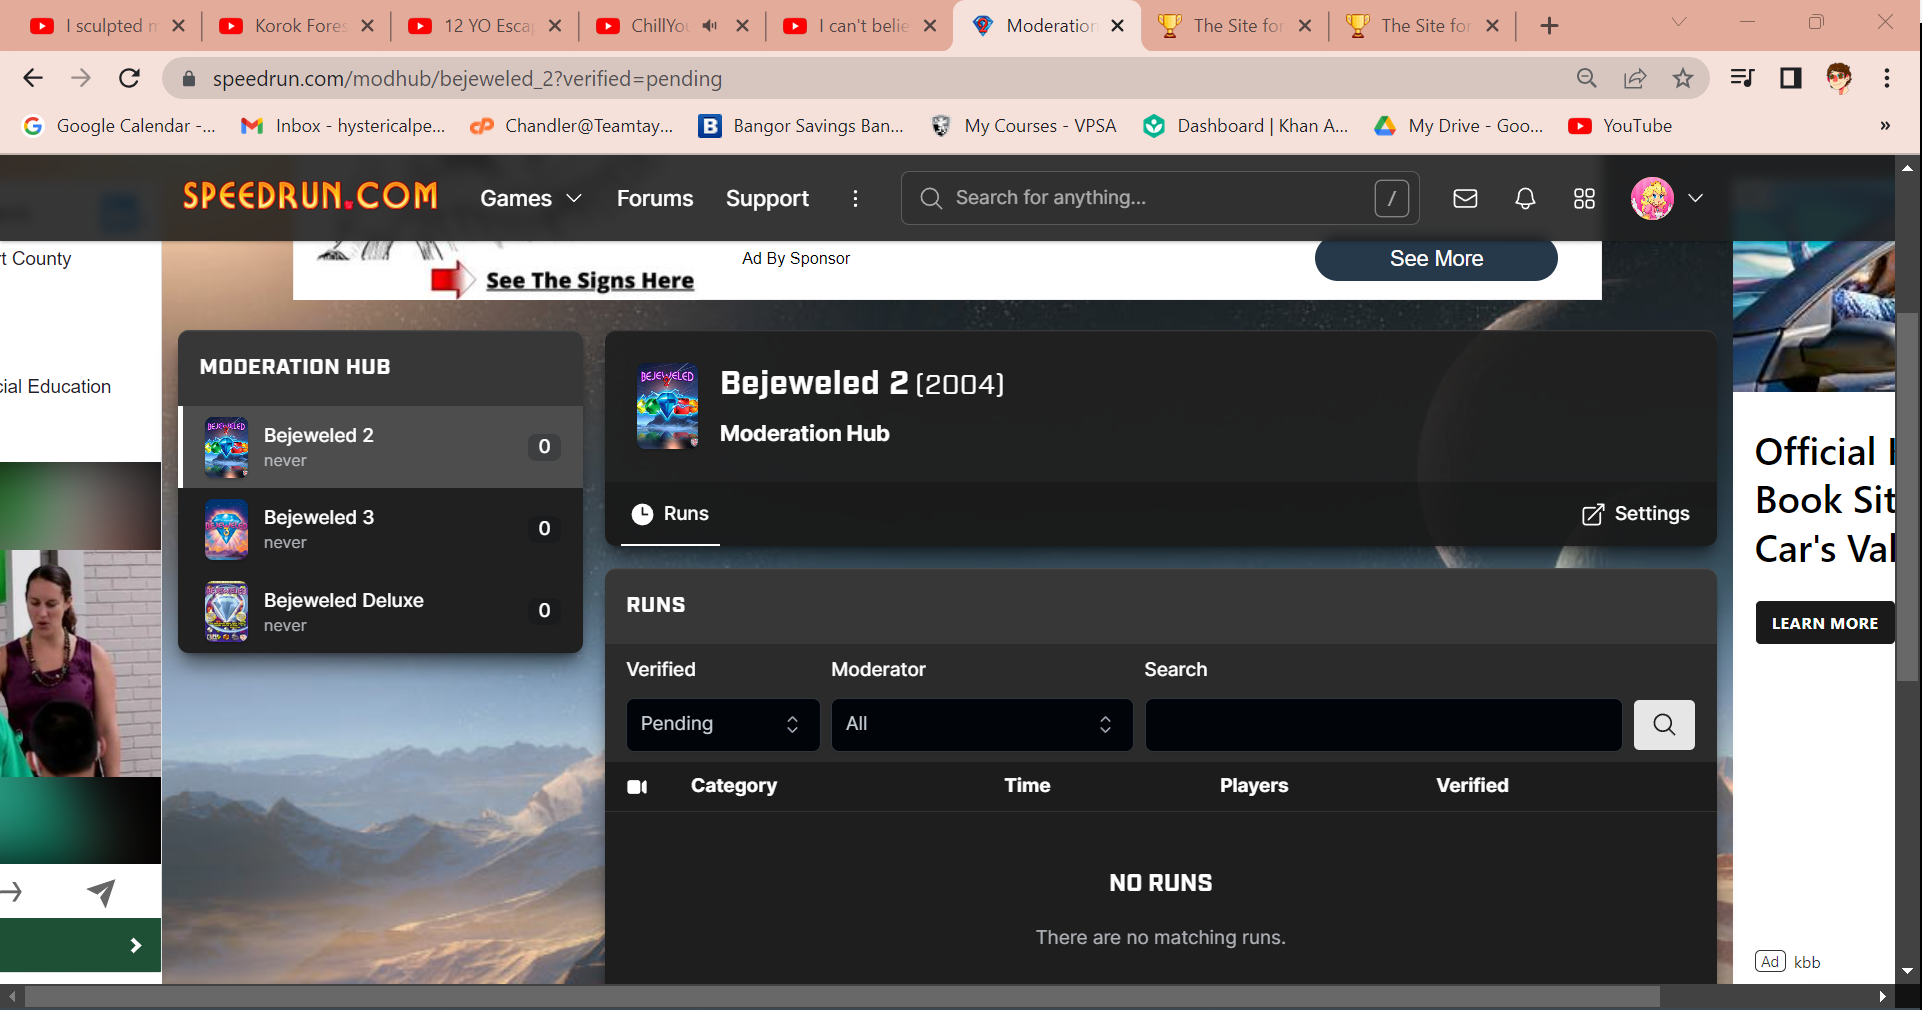1922x1010 pixels.
Task: Focus the Search for anything field
Action: (x=1160, y=198)
